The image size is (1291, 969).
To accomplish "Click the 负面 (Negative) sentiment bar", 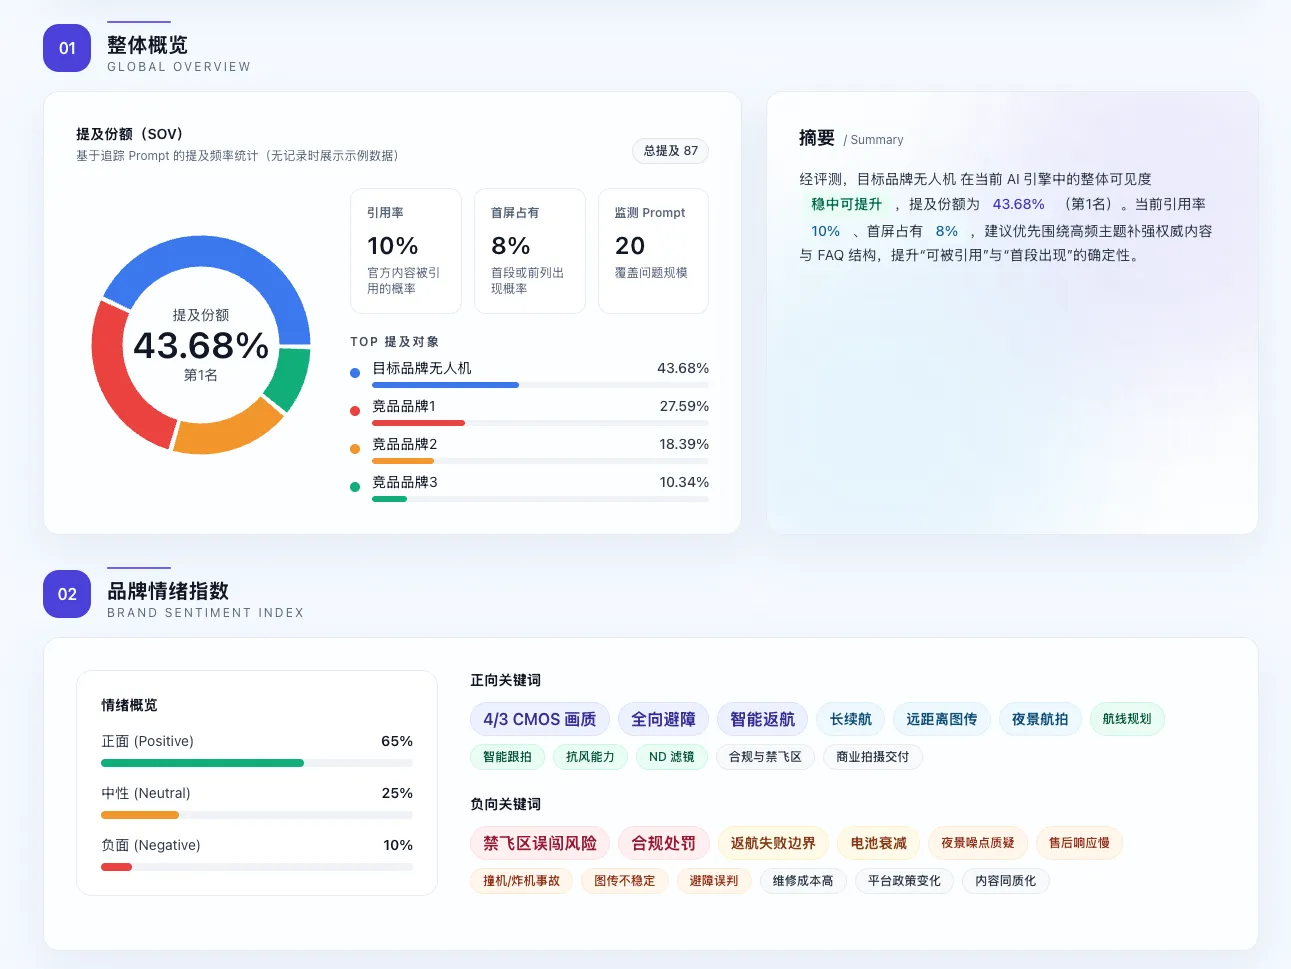I will click(x=257, y=867).
